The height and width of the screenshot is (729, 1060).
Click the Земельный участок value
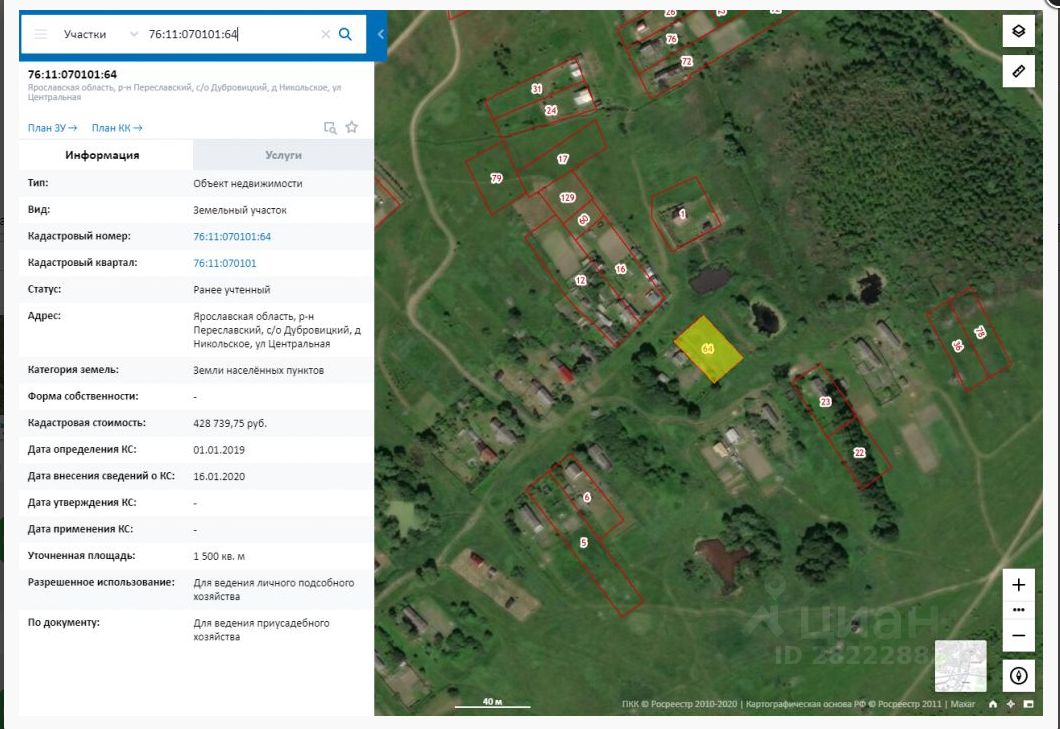pos(240,210)
